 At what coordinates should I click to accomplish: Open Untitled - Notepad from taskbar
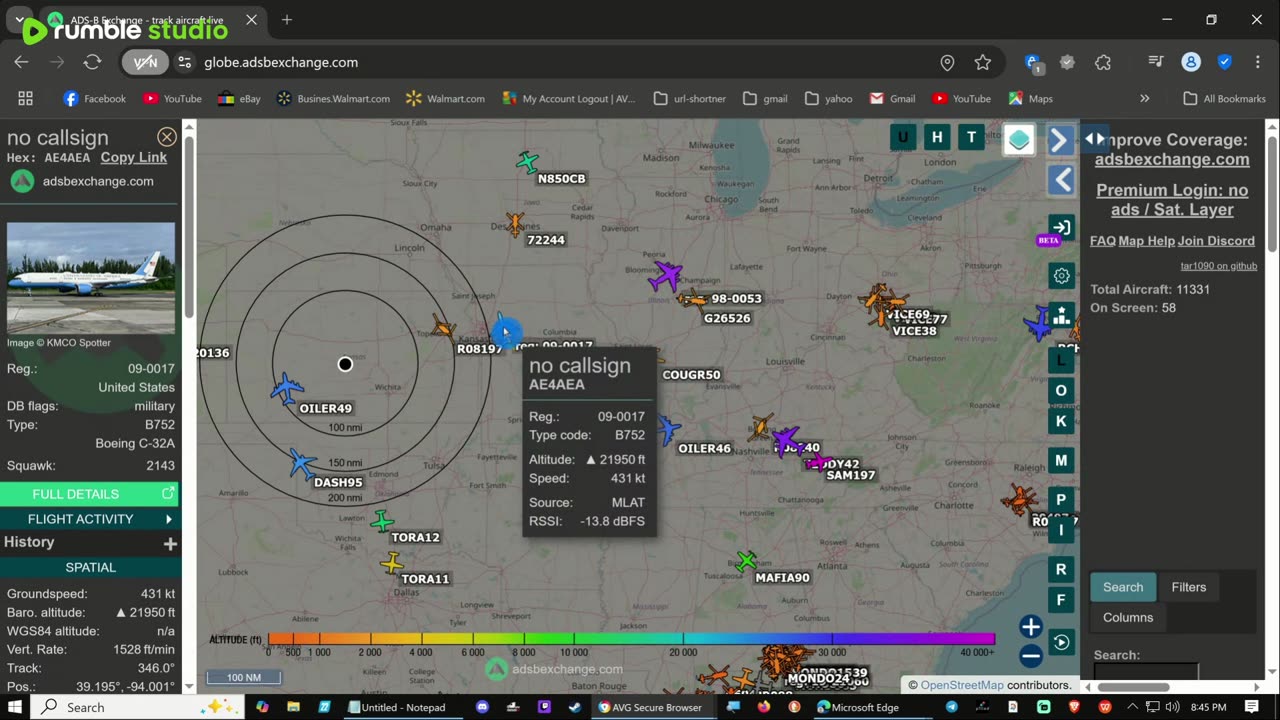tap(397, 707)
